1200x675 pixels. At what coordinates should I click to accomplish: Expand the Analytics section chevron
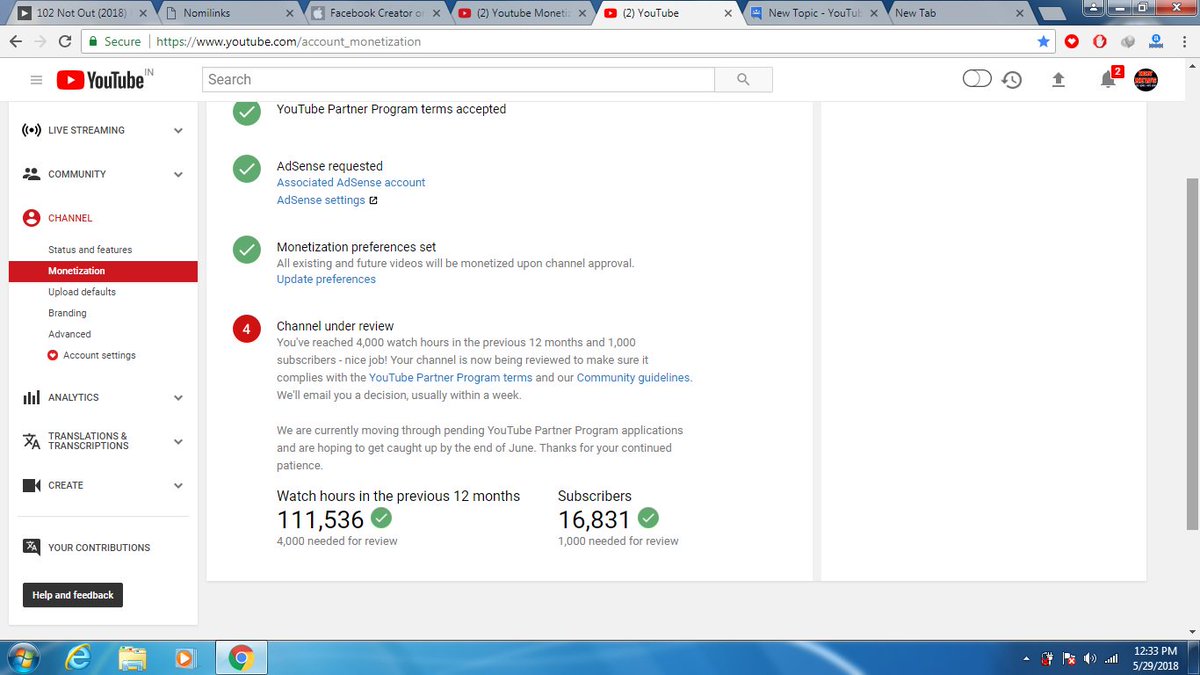point(178,397)
